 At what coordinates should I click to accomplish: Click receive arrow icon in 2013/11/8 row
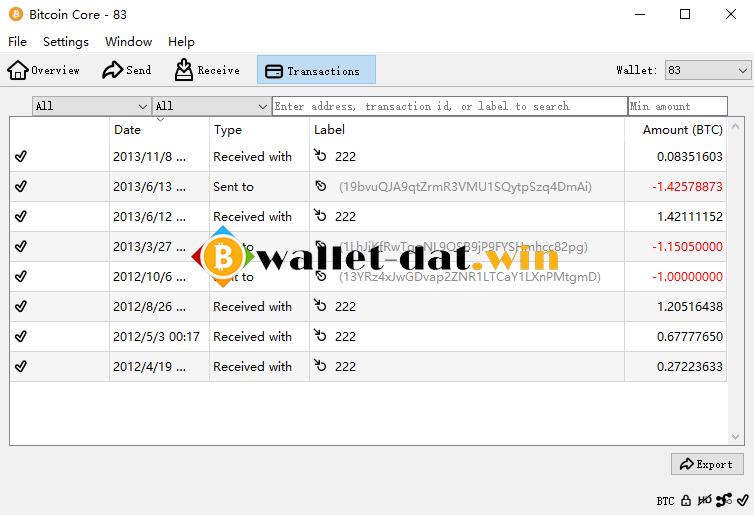[x=320, y=155]
